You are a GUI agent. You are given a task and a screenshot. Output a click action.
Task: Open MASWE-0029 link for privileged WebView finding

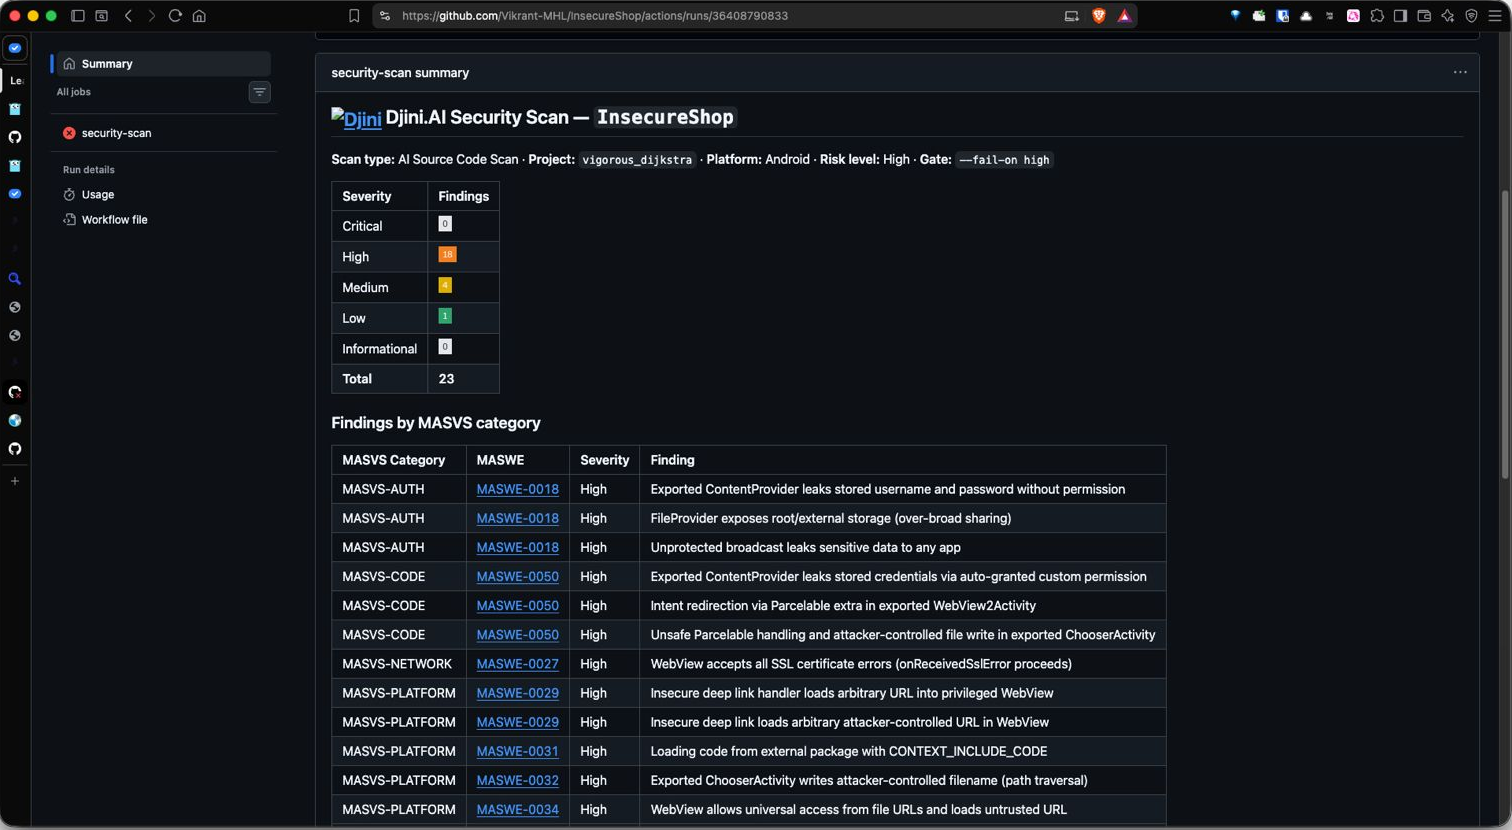(x=517, y=693)
